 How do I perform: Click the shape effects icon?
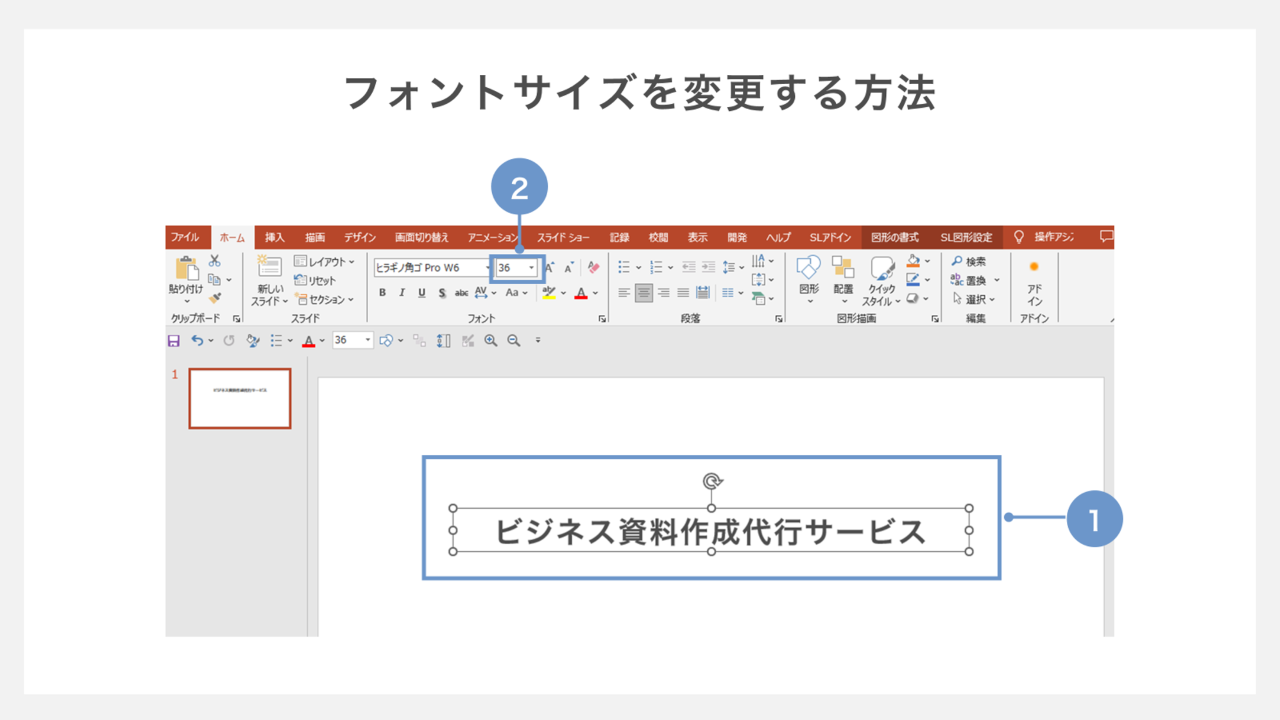coord(913,297)
